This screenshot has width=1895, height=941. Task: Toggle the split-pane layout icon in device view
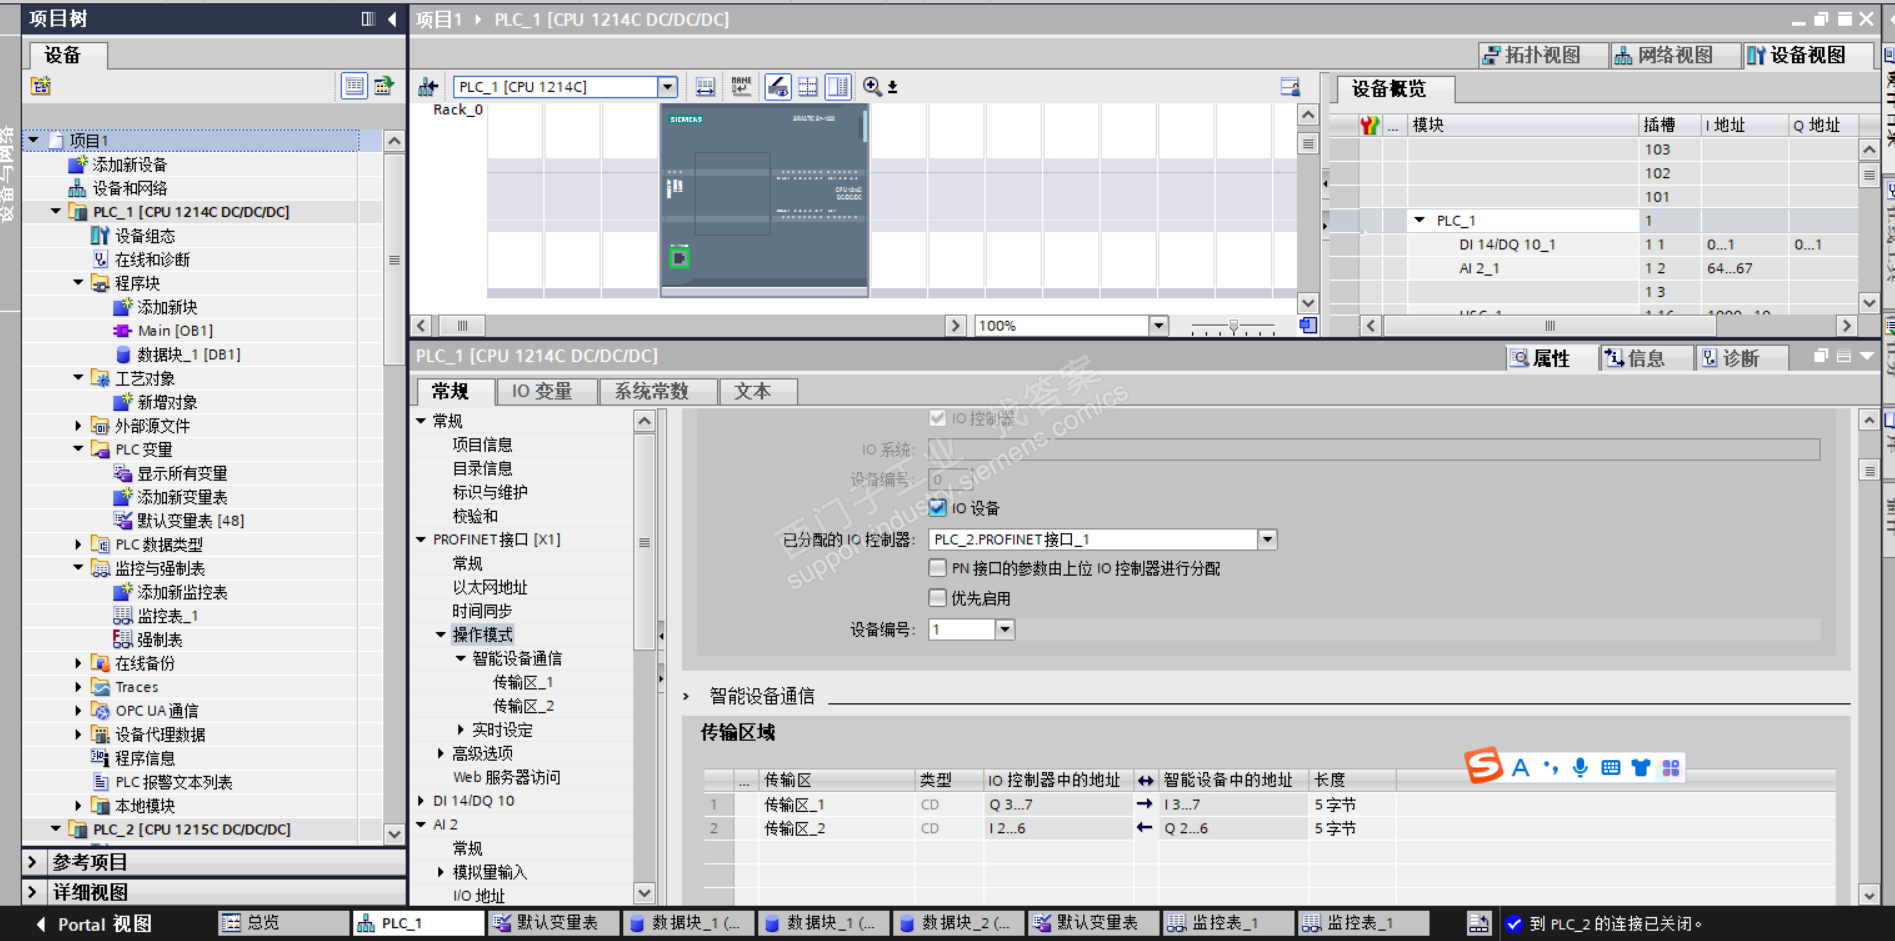pyautogui.click(x=839, y=87)
